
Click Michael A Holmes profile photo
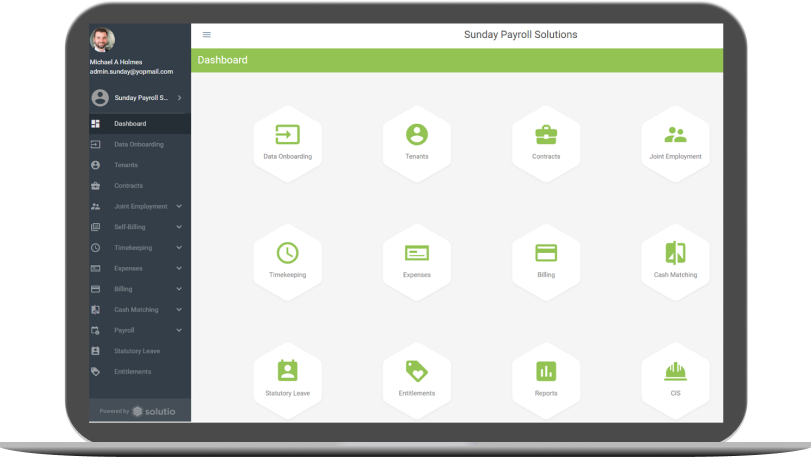(x=102, y=40)
